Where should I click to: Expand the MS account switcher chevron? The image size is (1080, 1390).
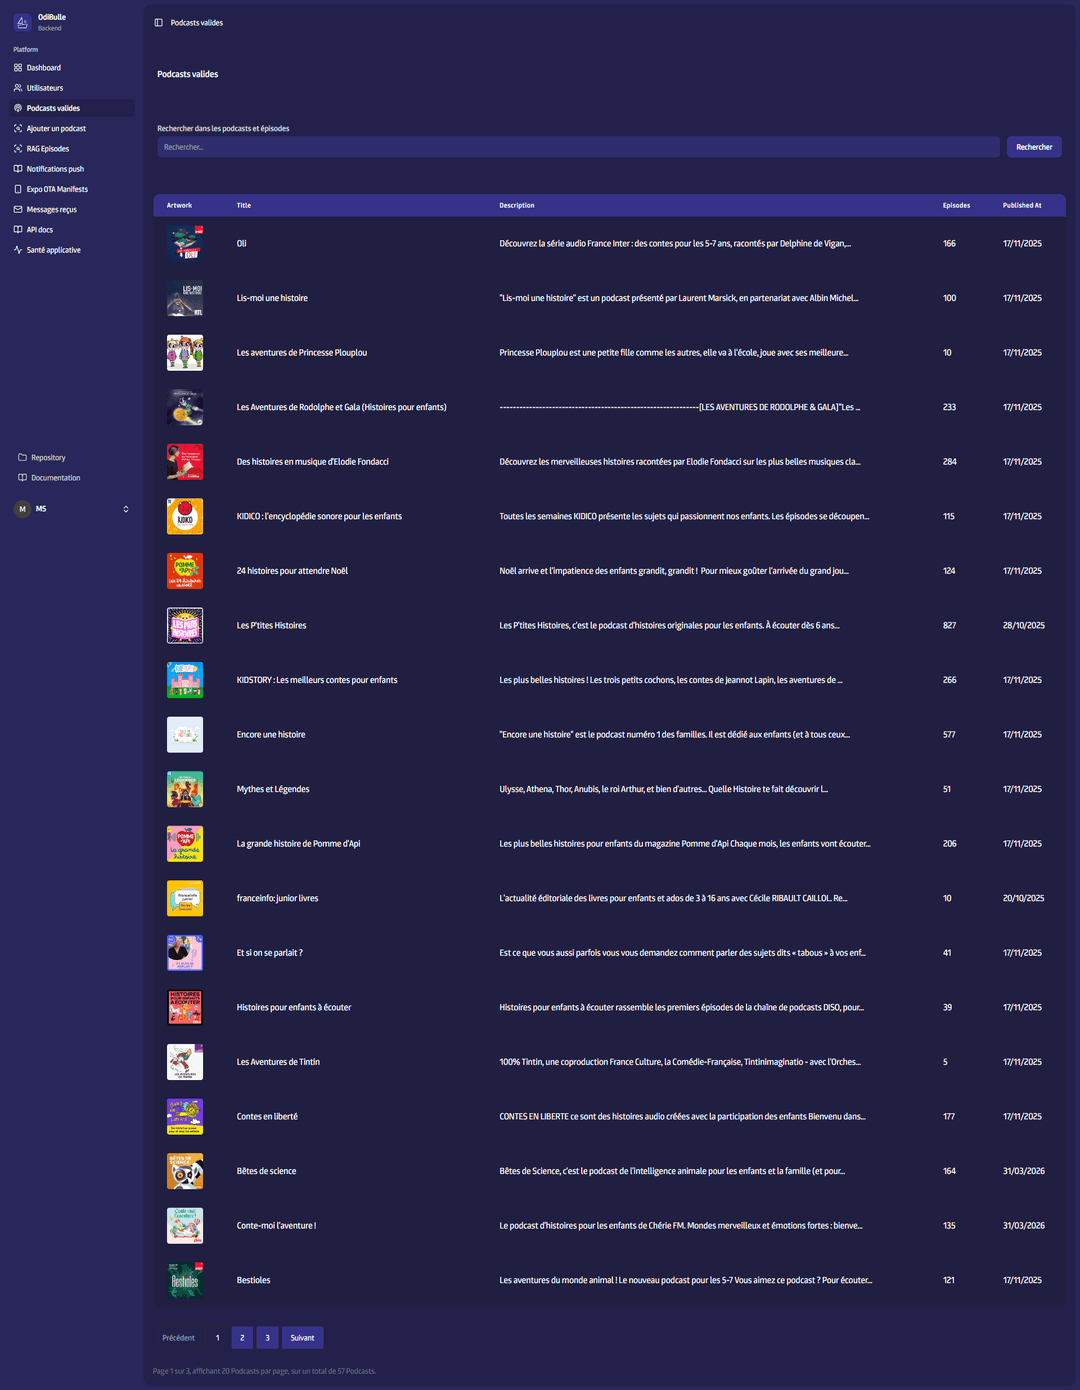(x=126, y=509)
